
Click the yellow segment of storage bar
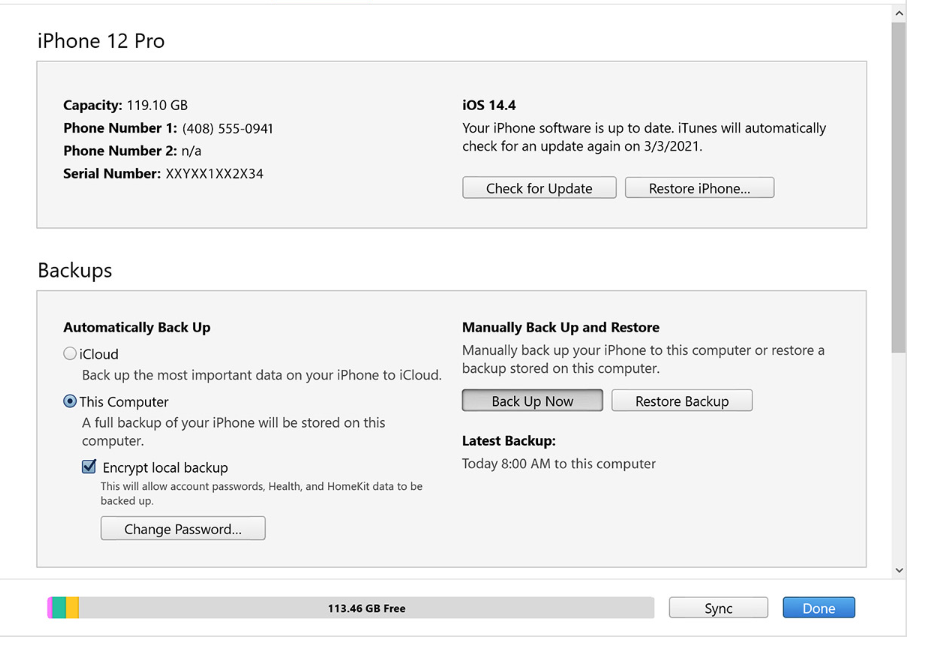[72, 608]
